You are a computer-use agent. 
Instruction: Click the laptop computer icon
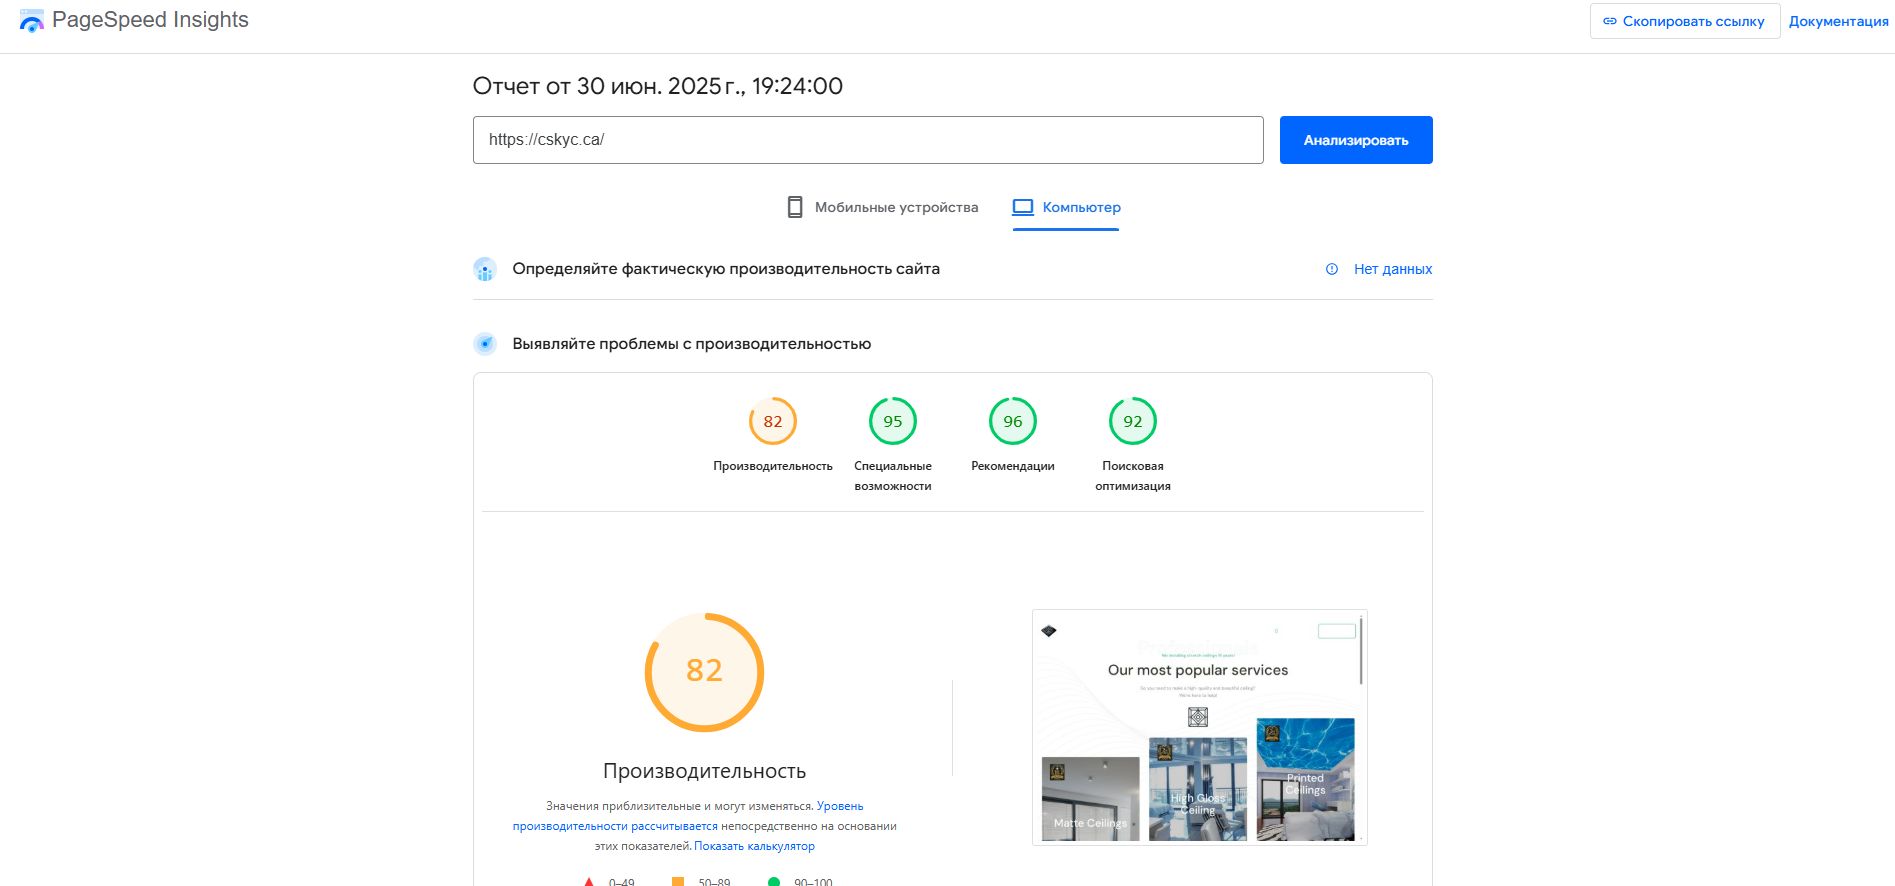1023,207
